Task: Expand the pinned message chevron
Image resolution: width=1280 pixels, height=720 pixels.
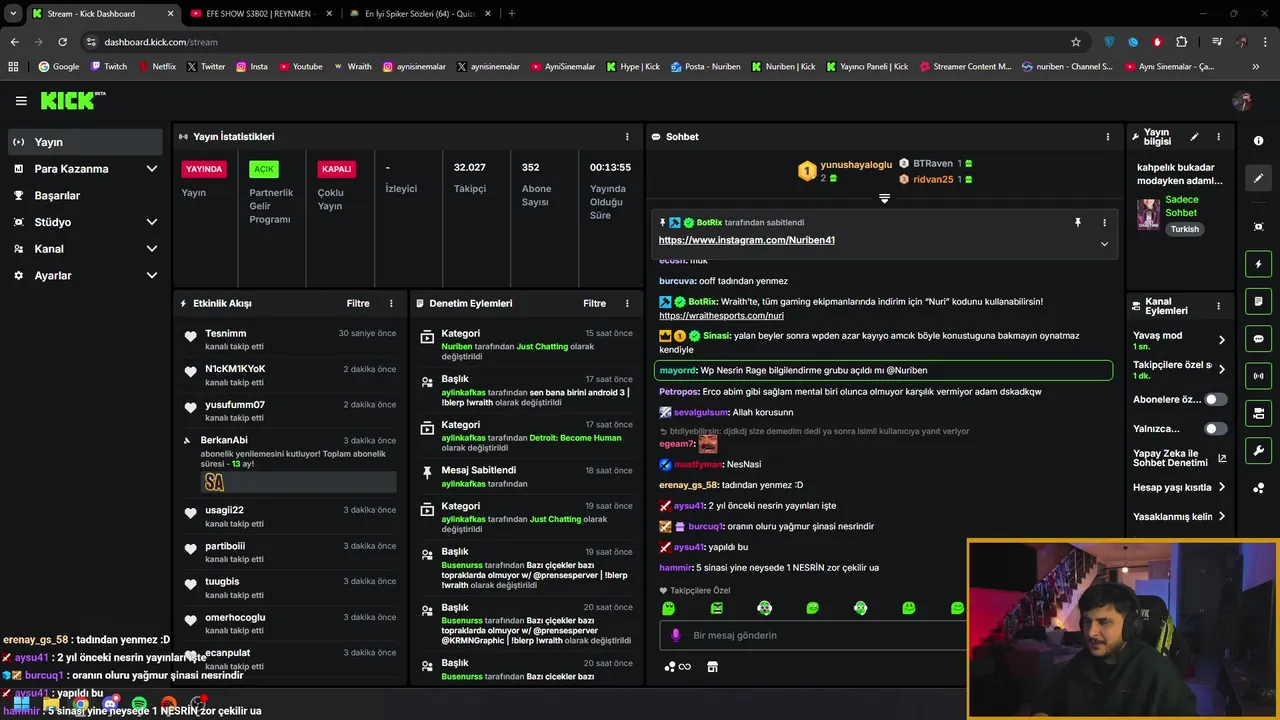Action: pos(1104,244)
